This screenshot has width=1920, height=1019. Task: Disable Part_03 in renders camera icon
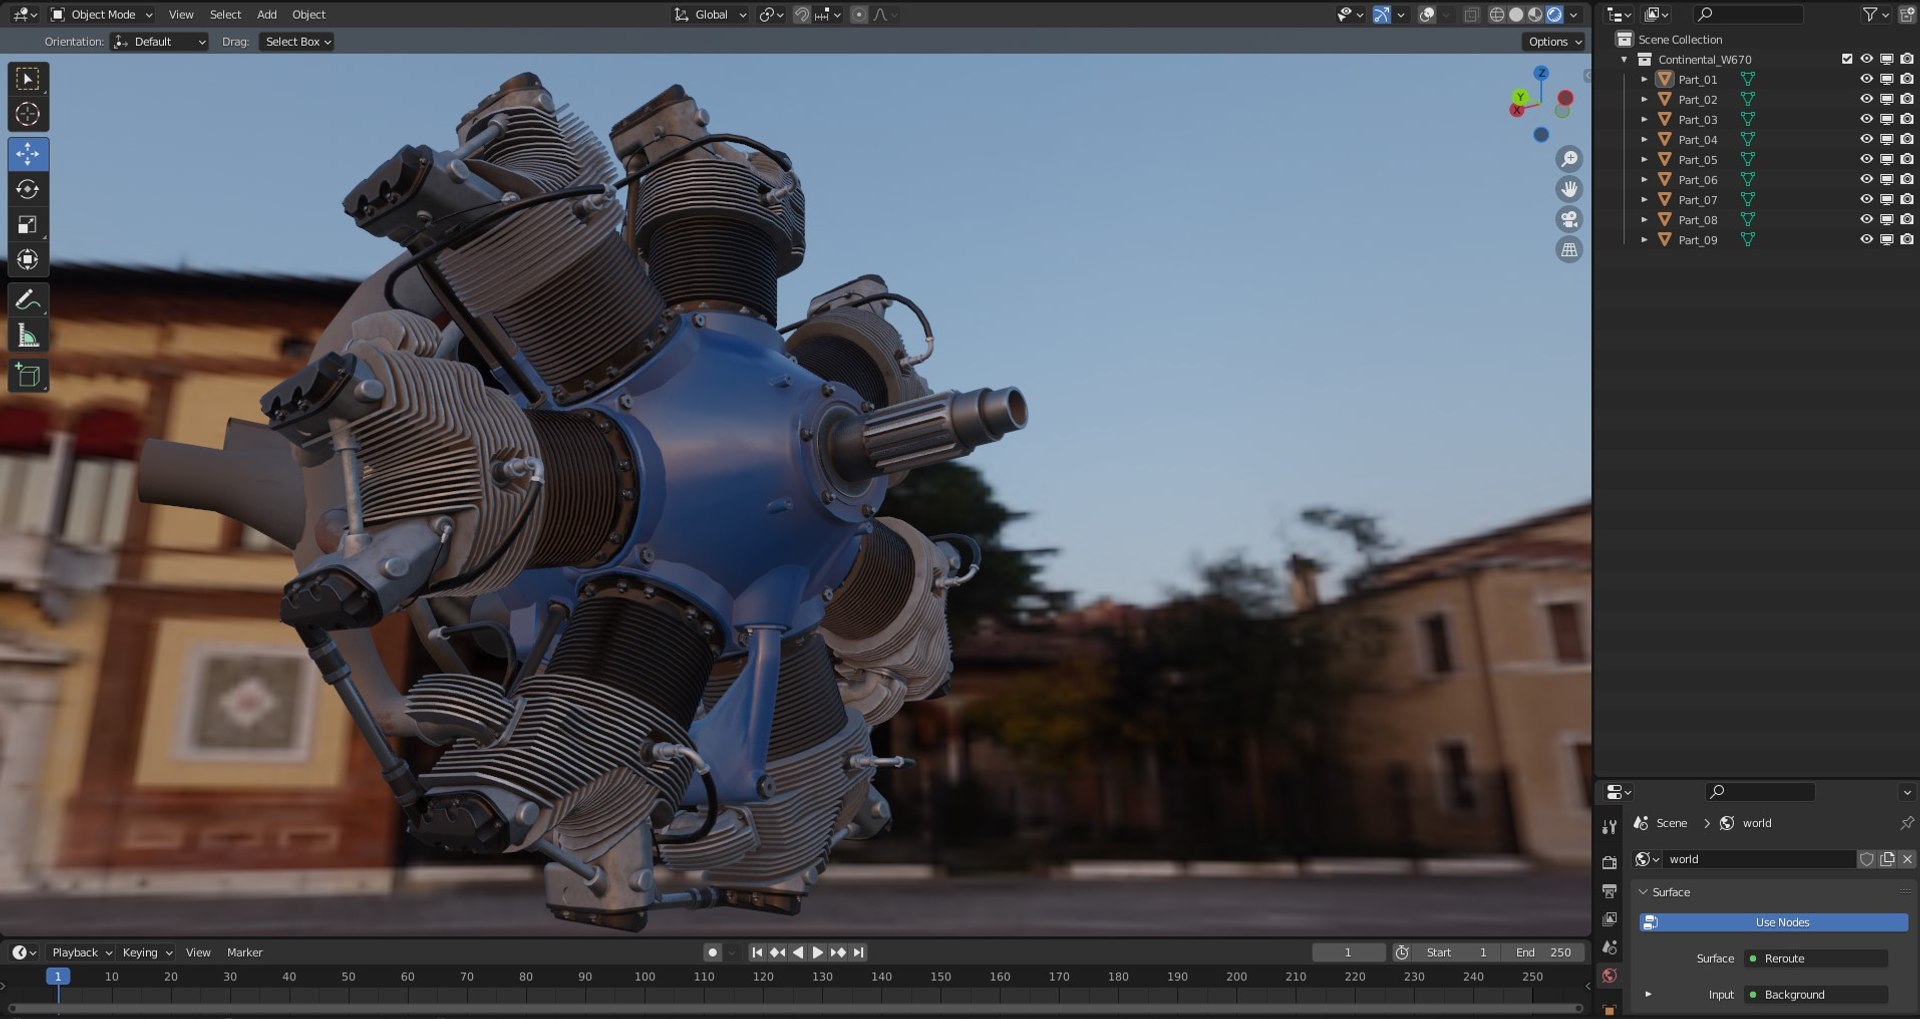coord(1907,119)
